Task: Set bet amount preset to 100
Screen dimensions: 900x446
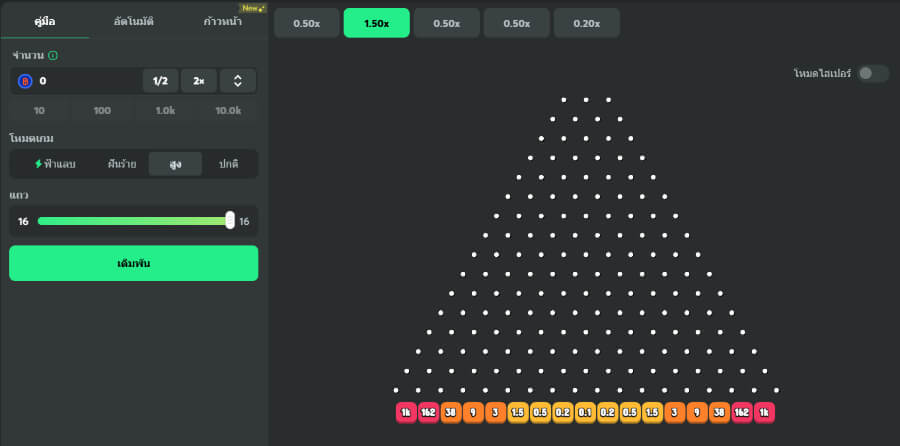Action: pyautogui.click(x=102, y=110)
